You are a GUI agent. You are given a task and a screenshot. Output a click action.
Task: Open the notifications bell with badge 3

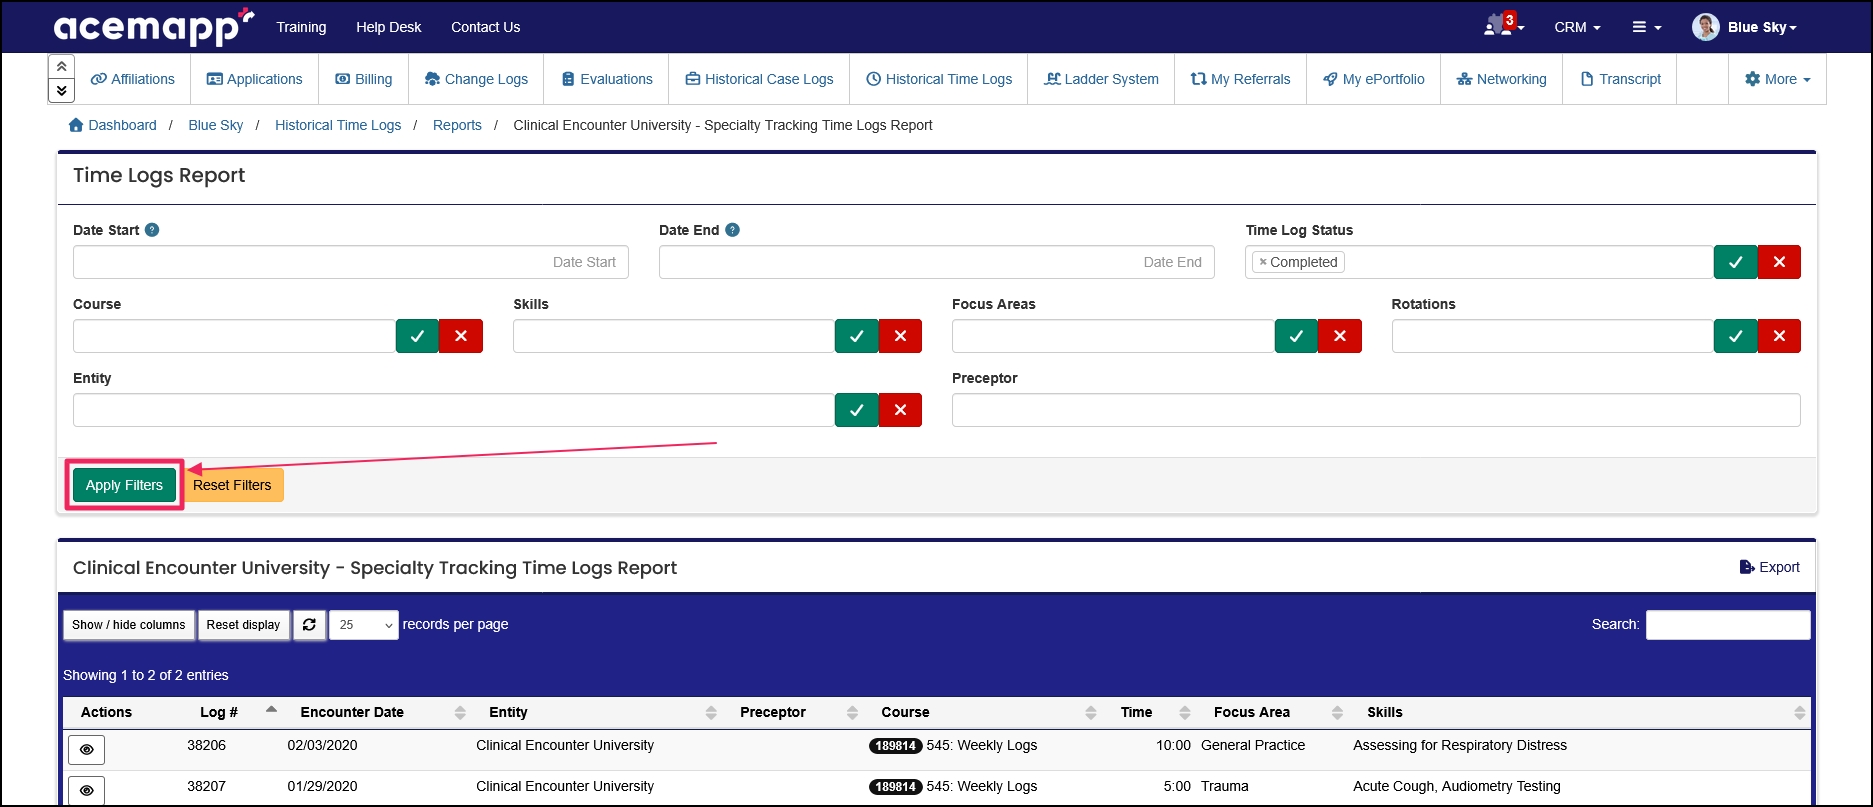[x=1503, y=26]
